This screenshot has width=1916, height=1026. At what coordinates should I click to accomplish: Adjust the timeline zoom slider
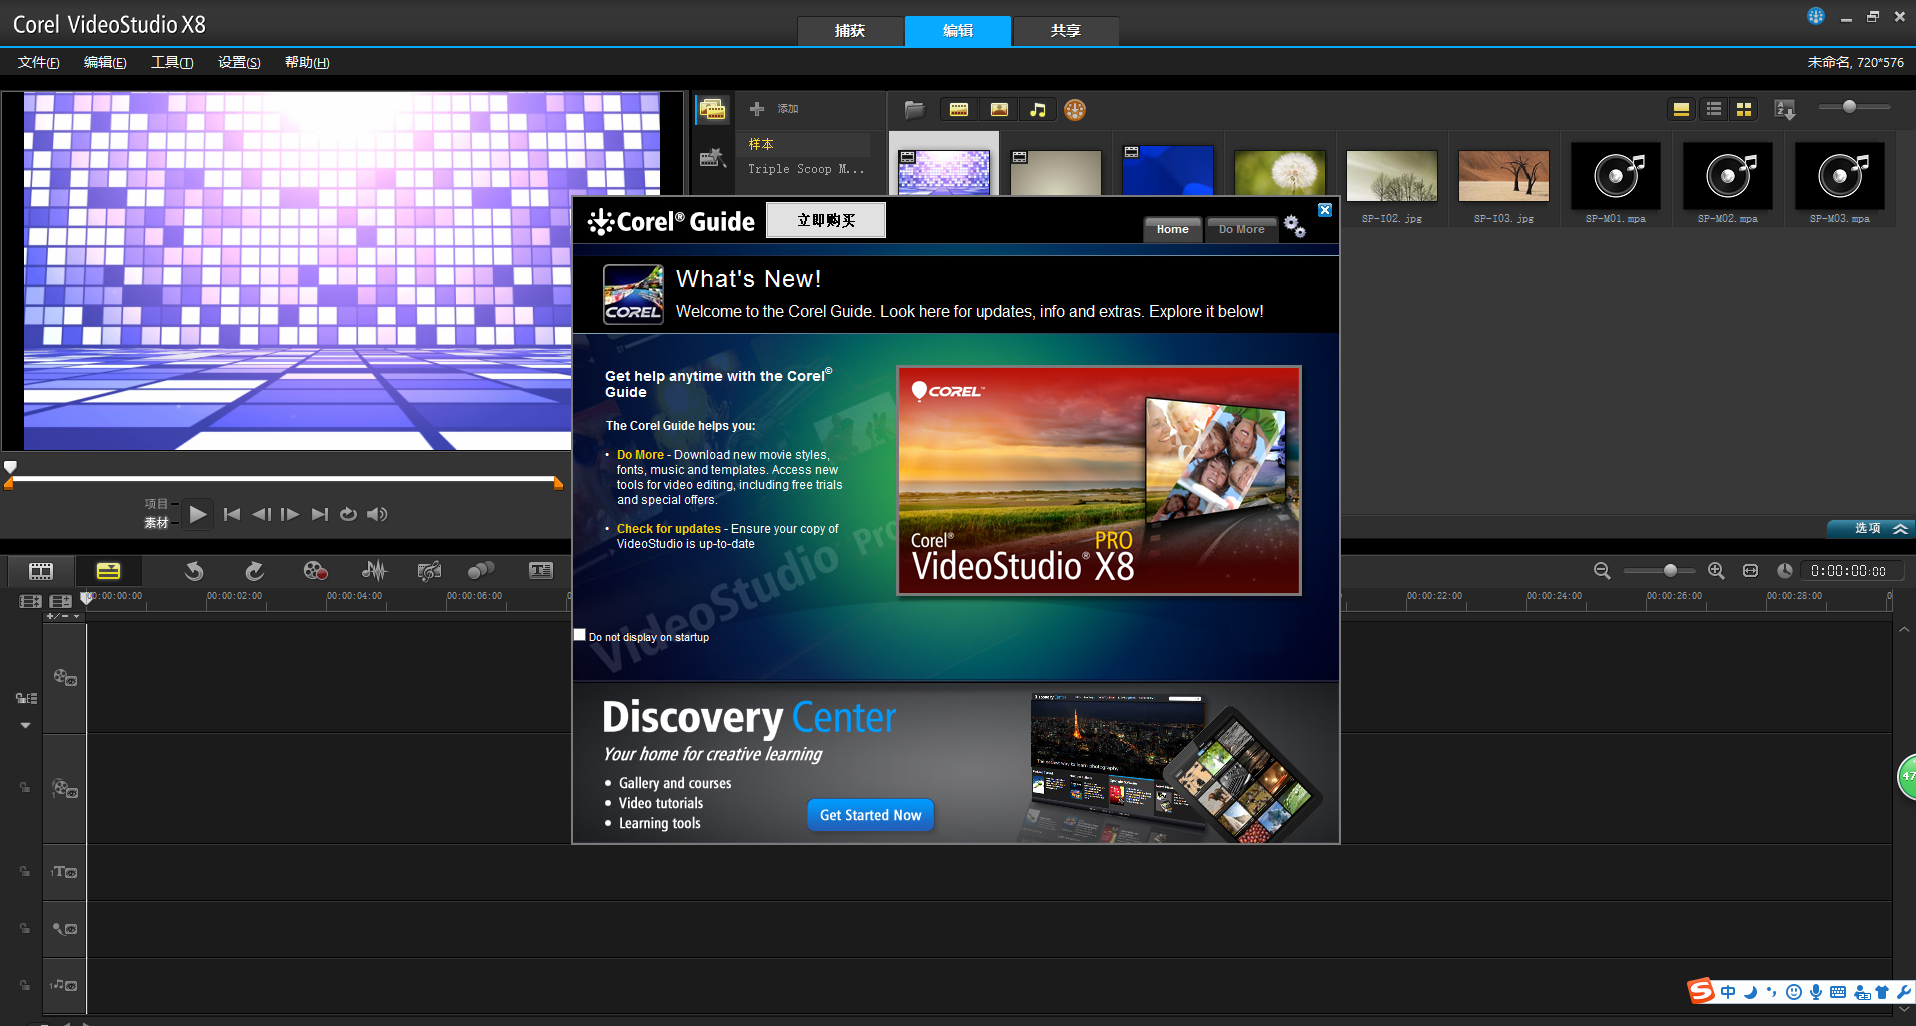tap(1660, 571)
